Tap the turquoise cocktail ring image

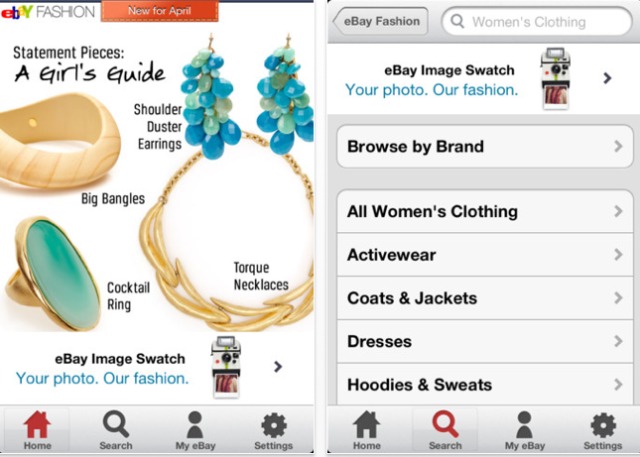[53, 273]
